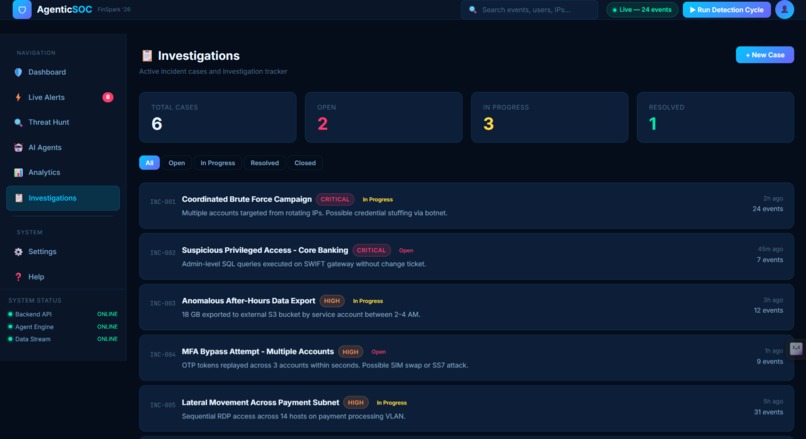Focus the Search events, users, IPs field
Viewport: 806px width, 439px height.
click(x=529, y=10)
